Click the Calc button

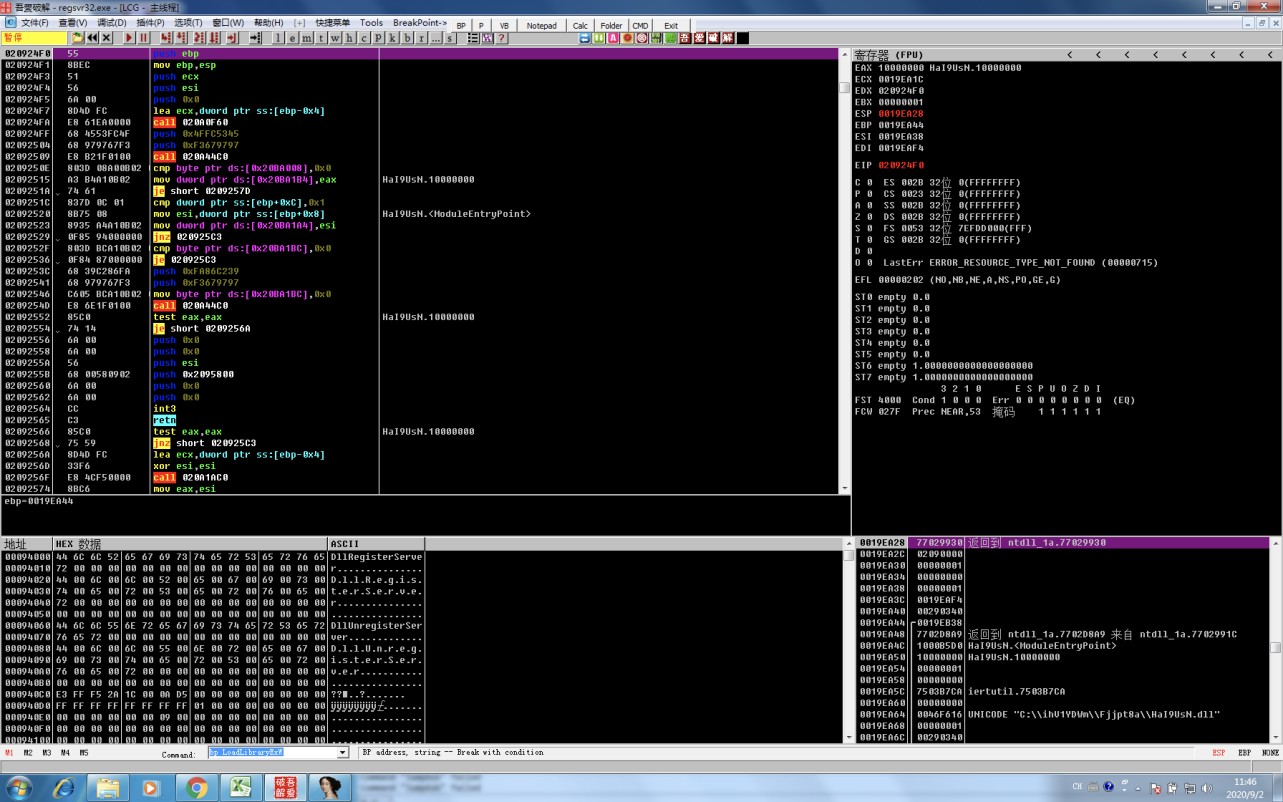point(580,25)
